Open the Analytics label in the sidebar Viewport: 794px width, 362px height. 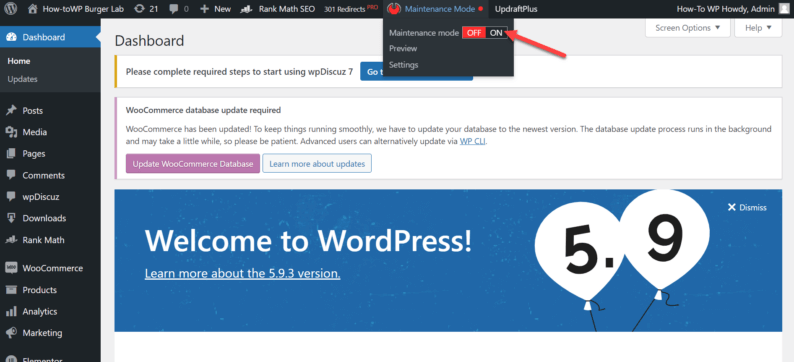click(39, 311)
